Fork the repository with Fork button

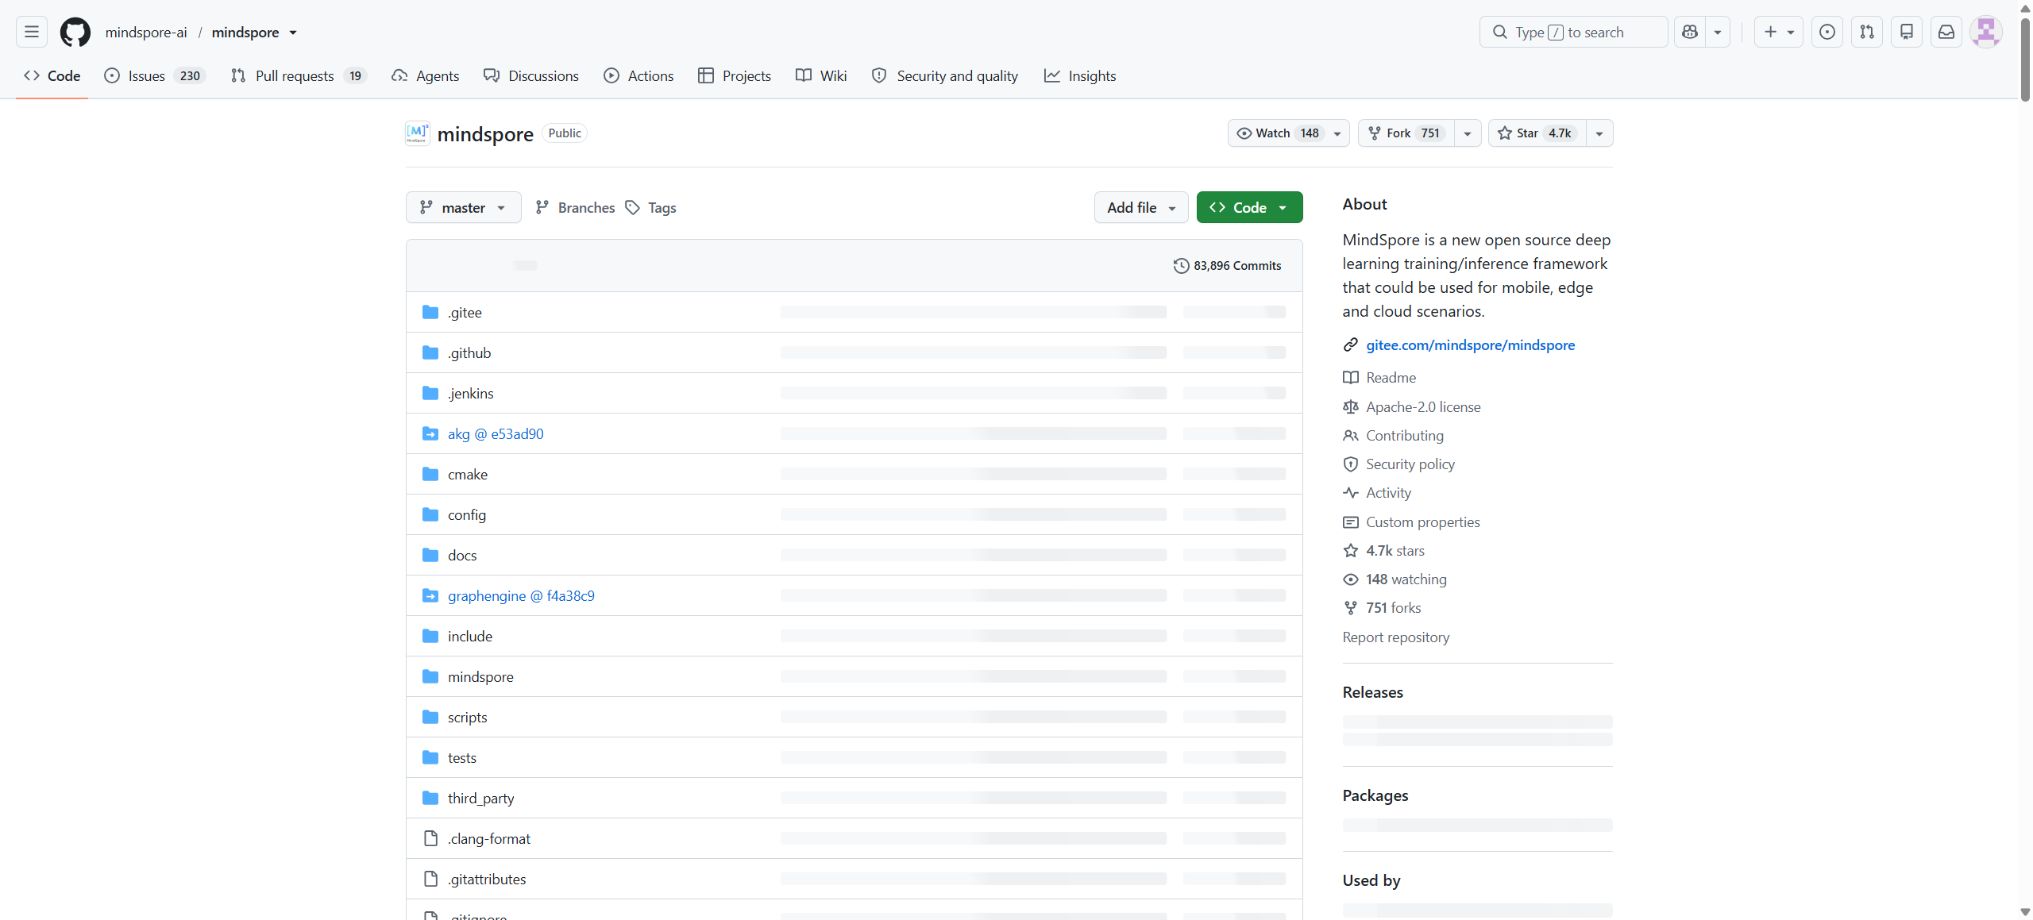1406,133
